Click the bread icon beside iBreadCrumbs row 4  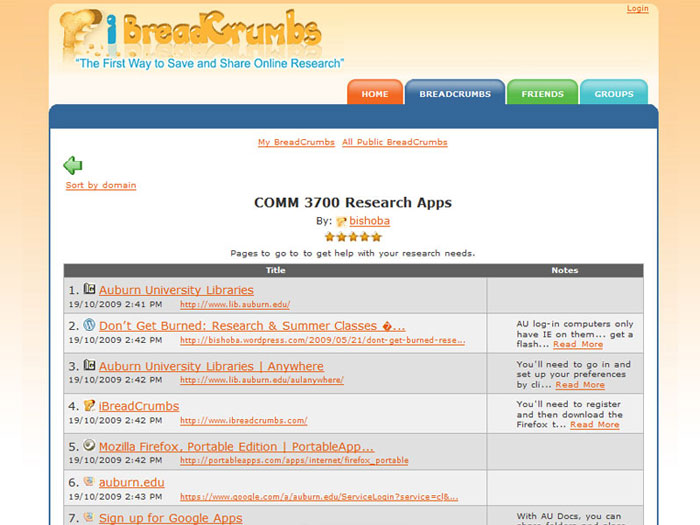tap(89, 405)
